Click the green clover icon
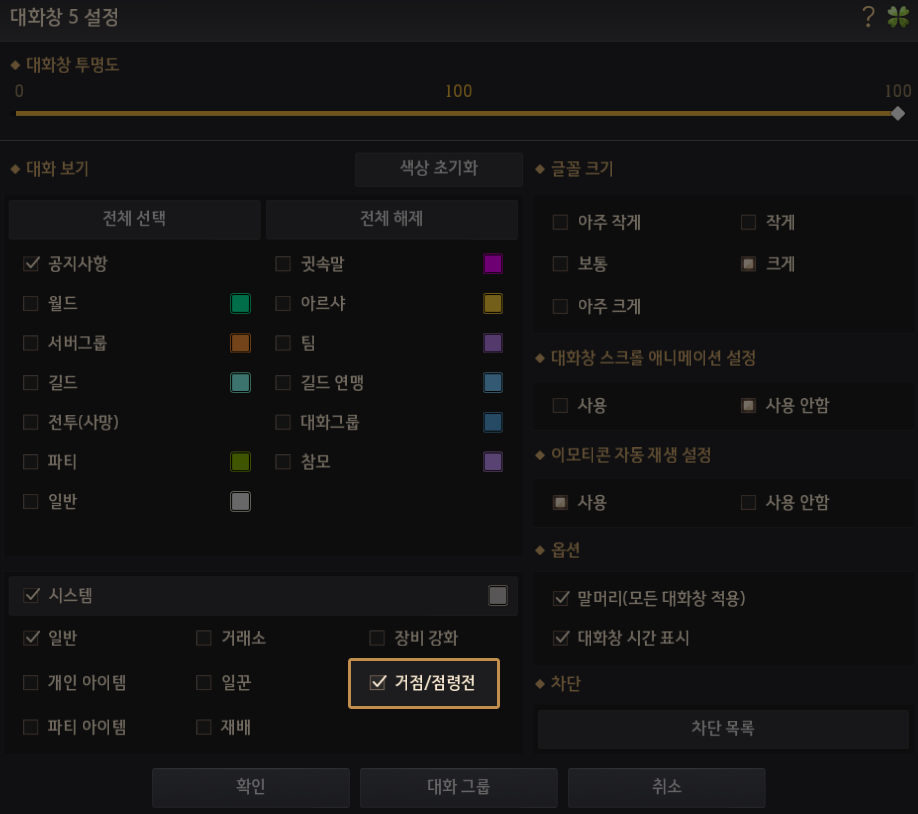The image size is (918, 814). pyautogui.click(x=897, y=16)
